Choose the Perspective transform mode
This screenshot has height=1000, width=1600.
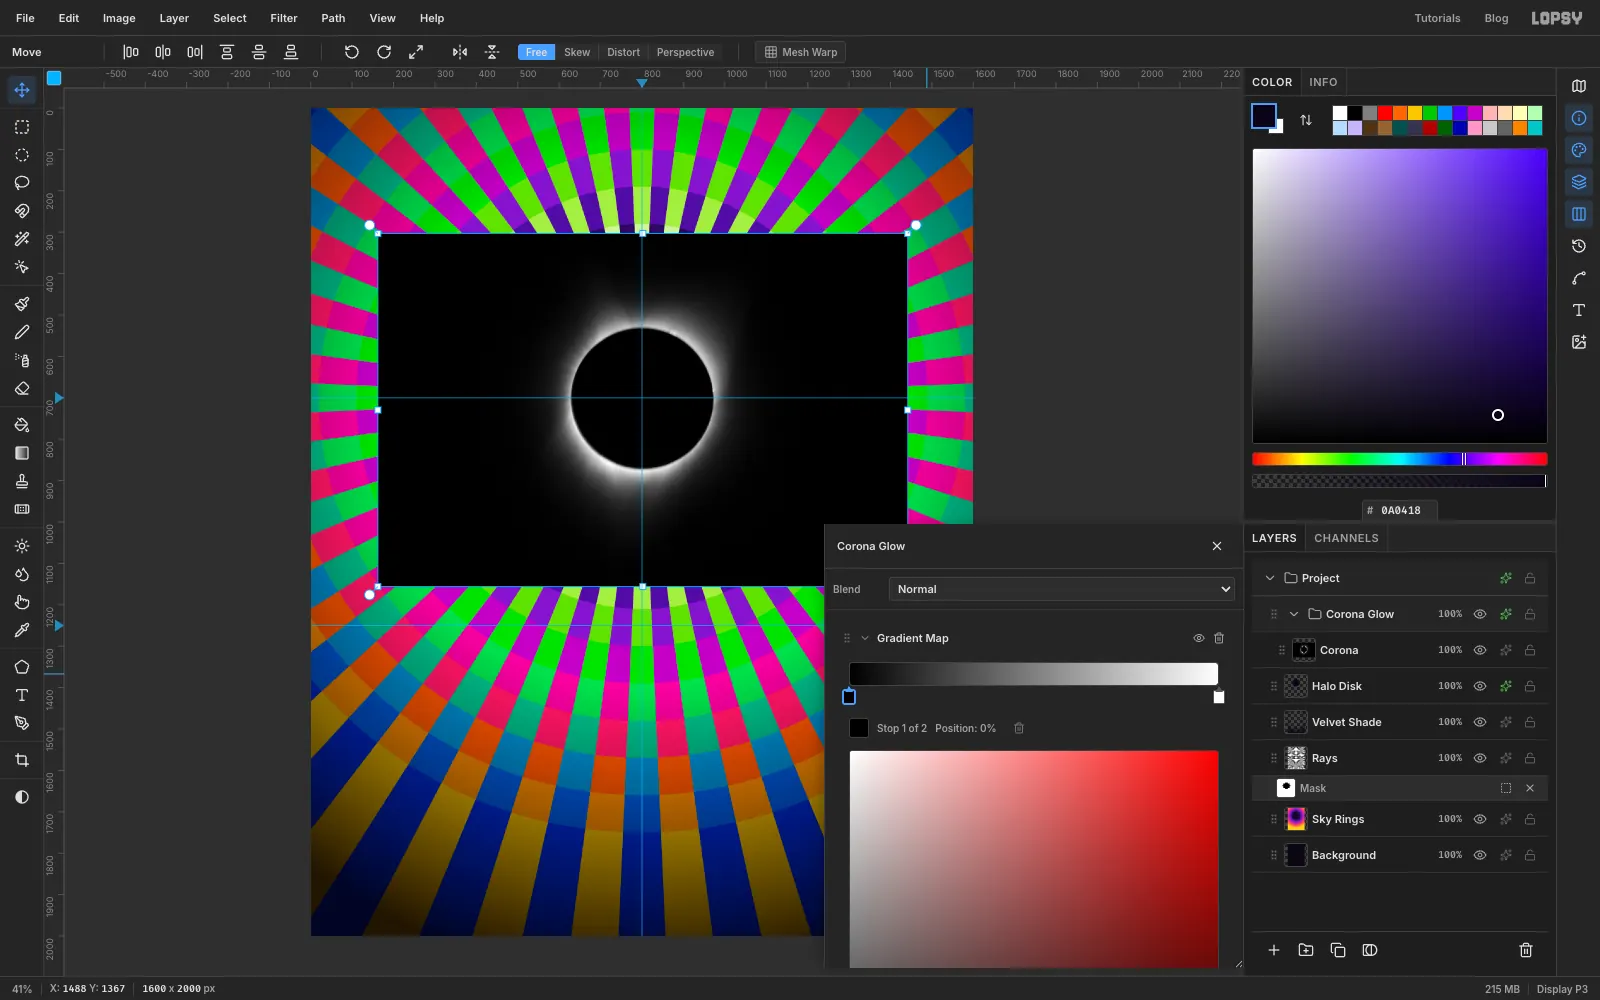685,52
